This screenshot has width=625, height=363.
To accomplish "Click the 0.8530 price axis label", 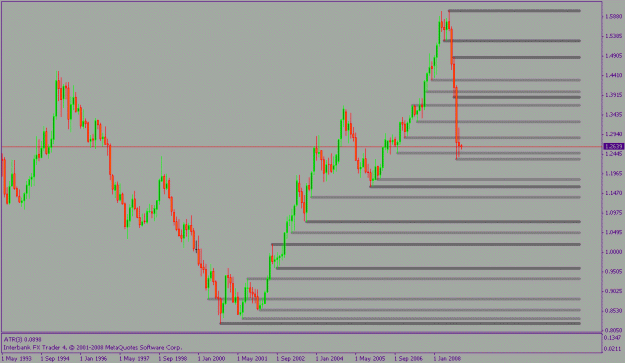I will [x=614, y=311].
